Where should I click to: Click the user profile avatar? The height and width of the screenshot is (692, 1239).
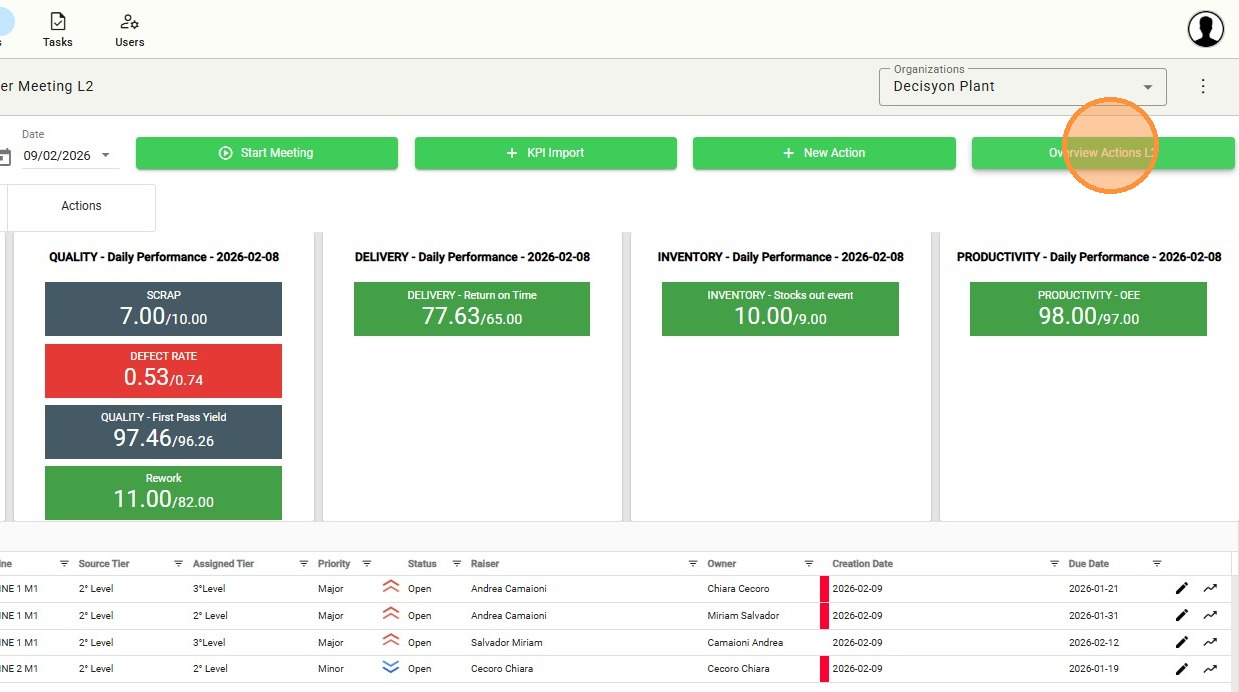pyautogui.click(x=1205, y=29)
